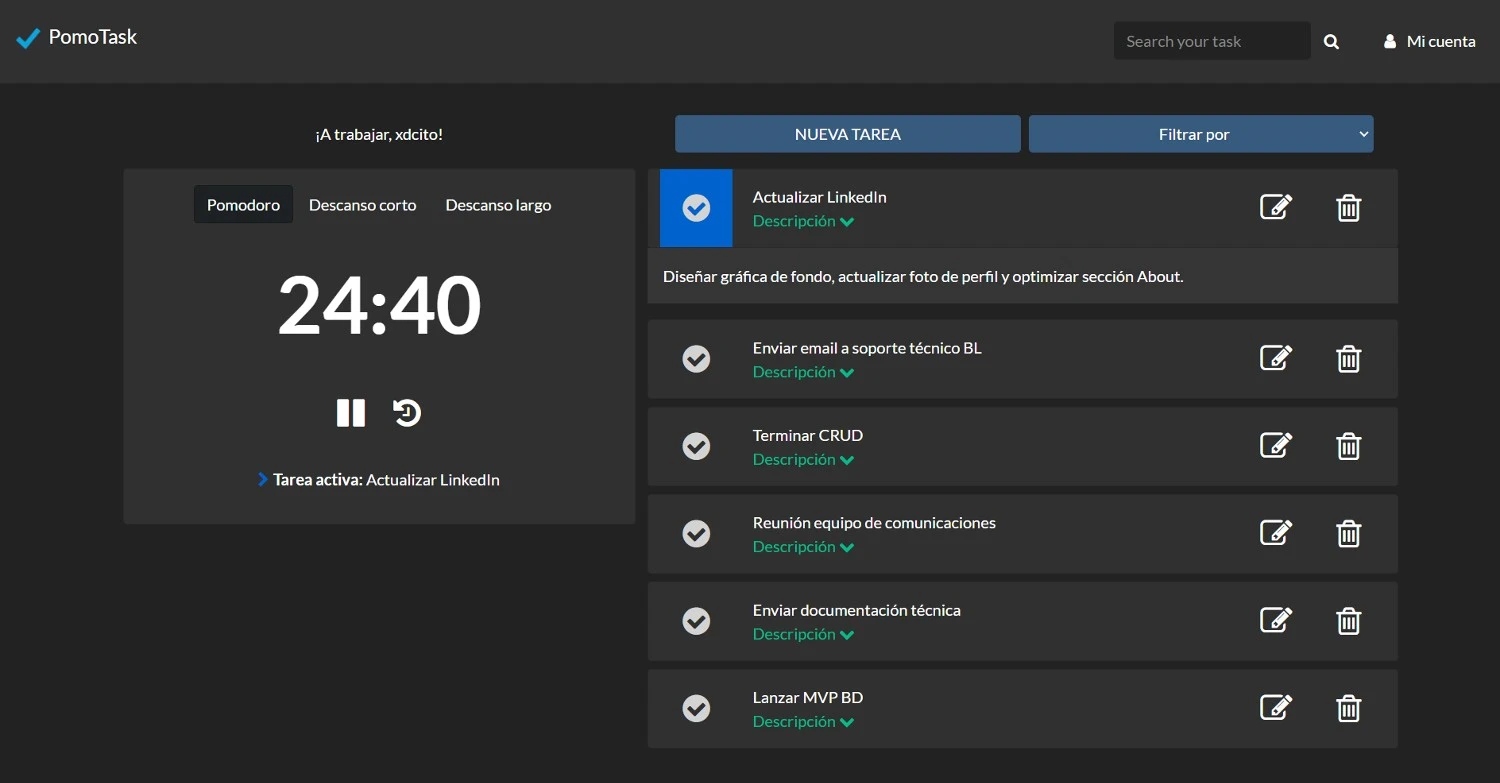This screenshot has width=1500, height=783.
Task: Open the Filtrar por dropdown
Action: coord(1200,134)
